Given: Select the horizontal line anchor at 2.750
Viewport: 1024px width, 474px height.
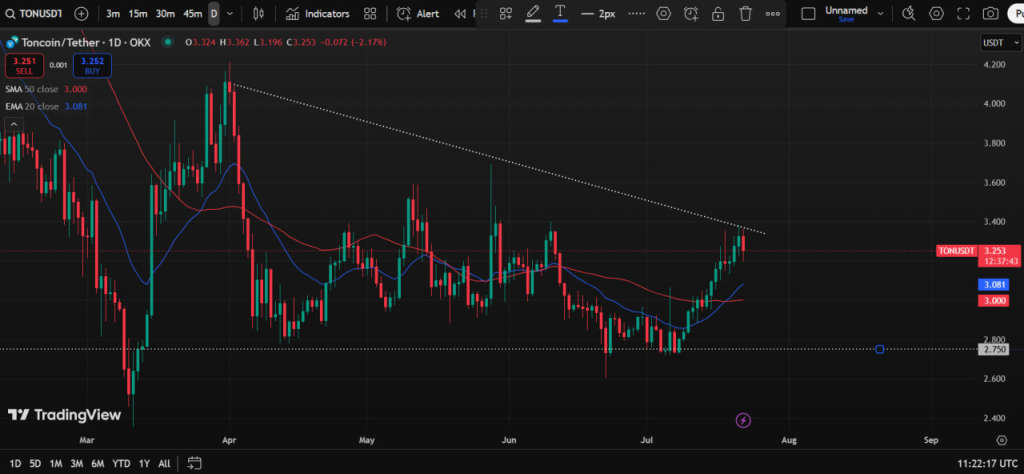Looking at the screenshot, I should point(880,349).
